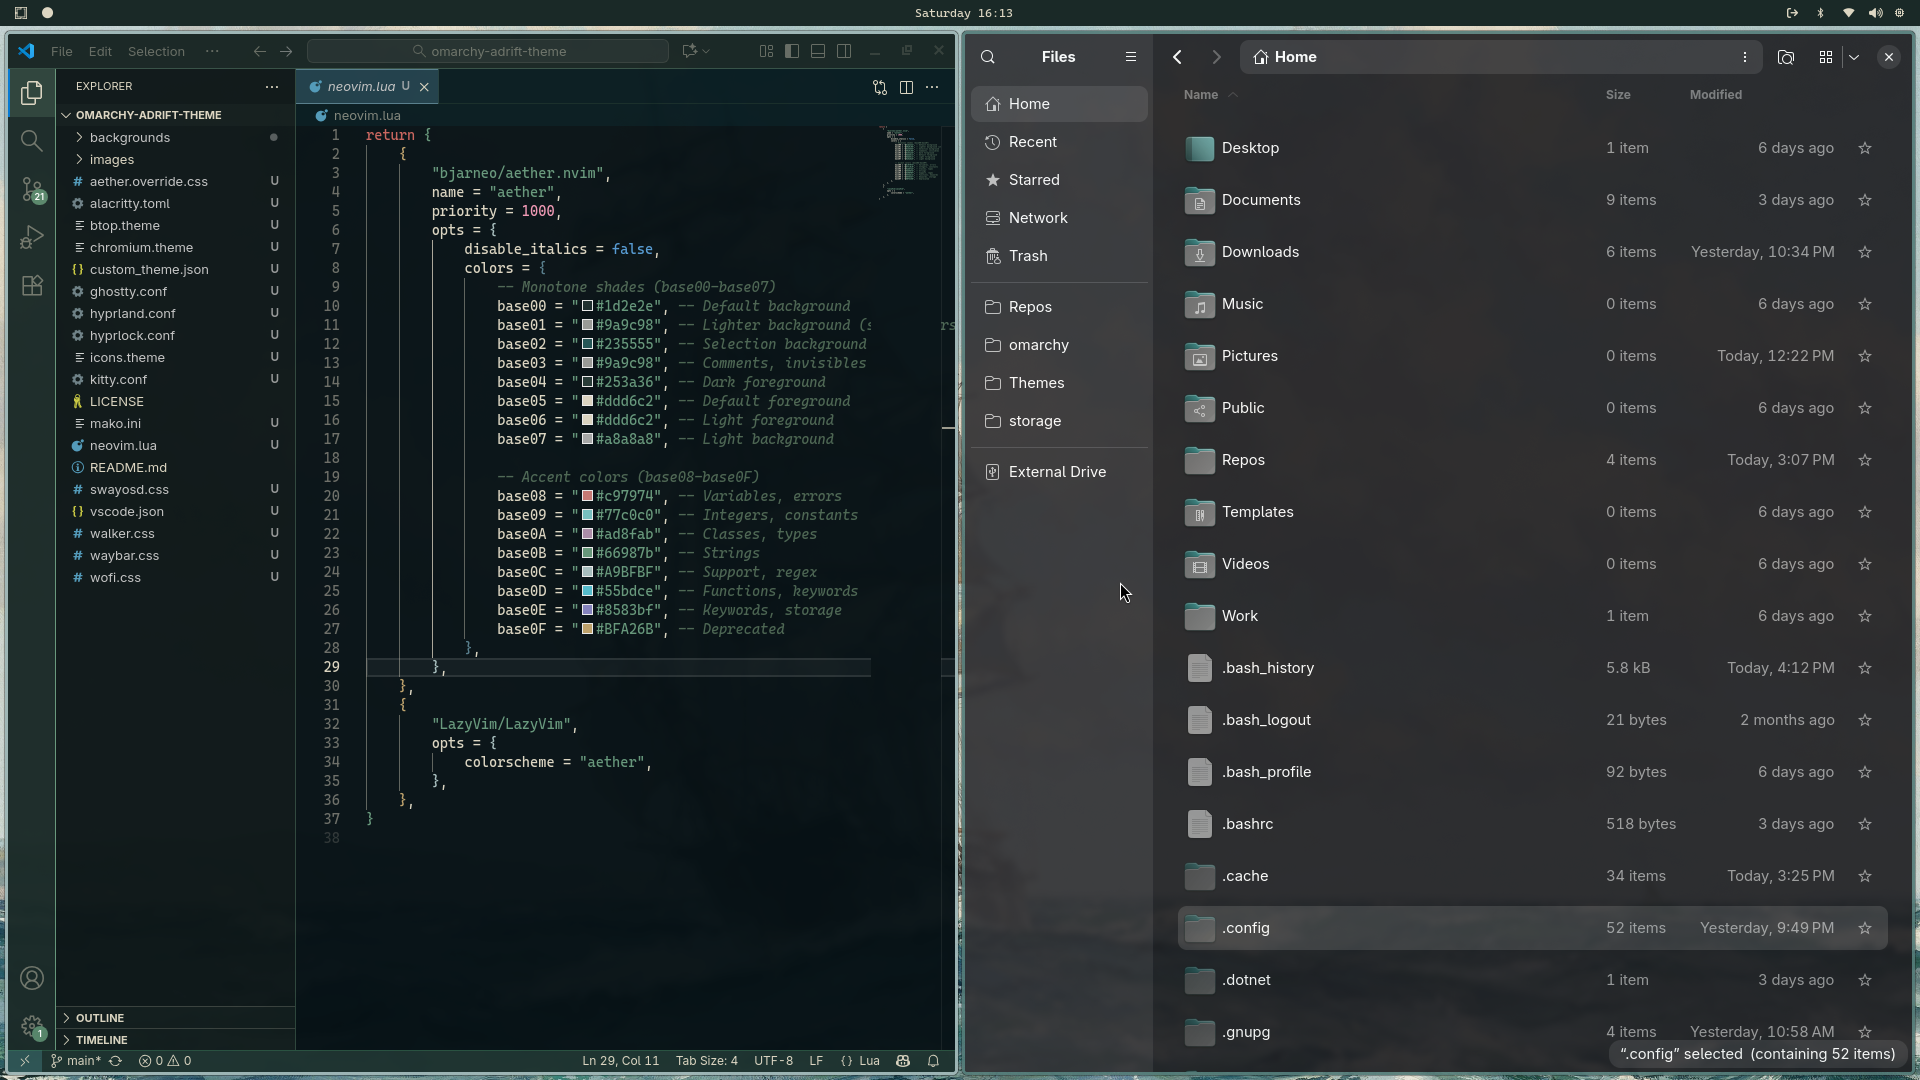
Task: Click the search folder icon in Files header
Action: coord(1786,57)
